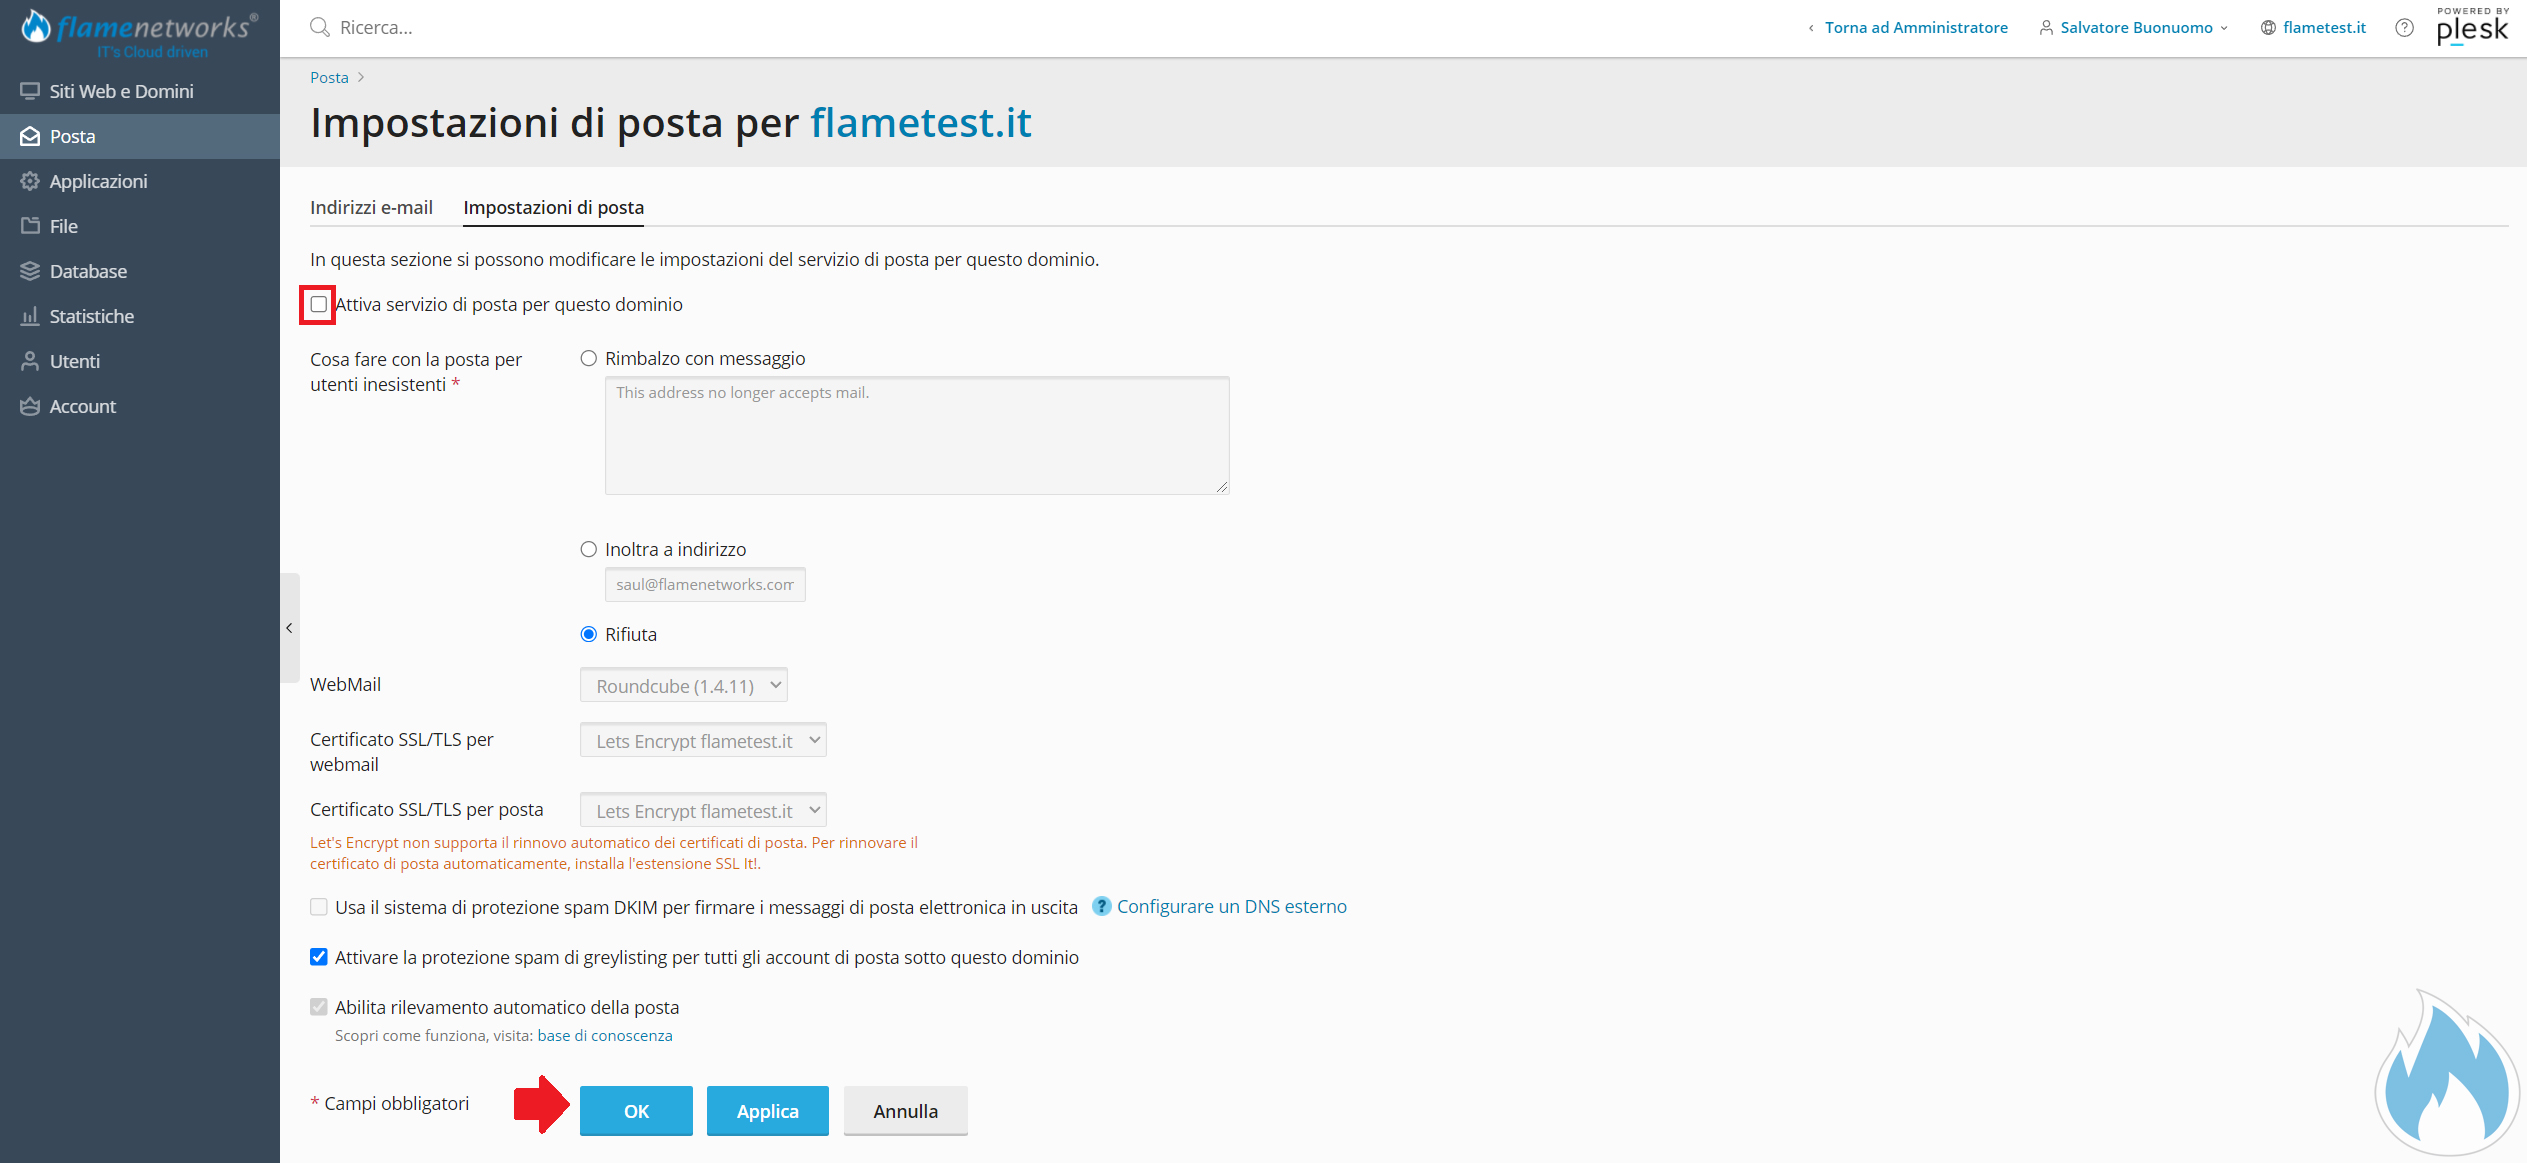Viewport: 2527px width, 1163px height.
Task: Click the help question mark icon in header
Action: [2404, 28]
